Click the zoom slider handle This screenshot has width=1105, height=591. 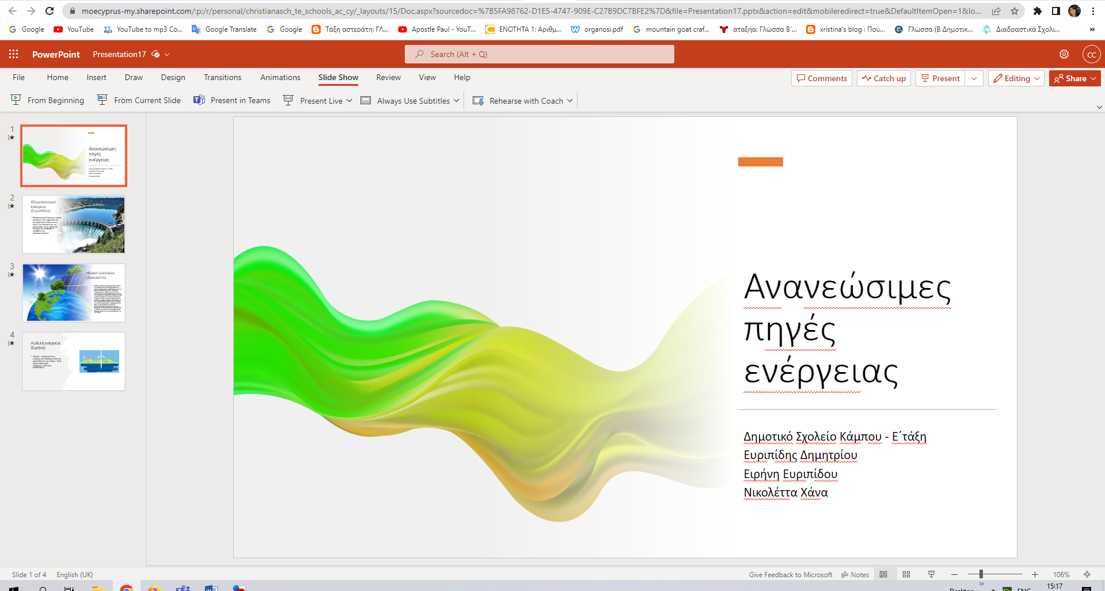click(981, 575)
